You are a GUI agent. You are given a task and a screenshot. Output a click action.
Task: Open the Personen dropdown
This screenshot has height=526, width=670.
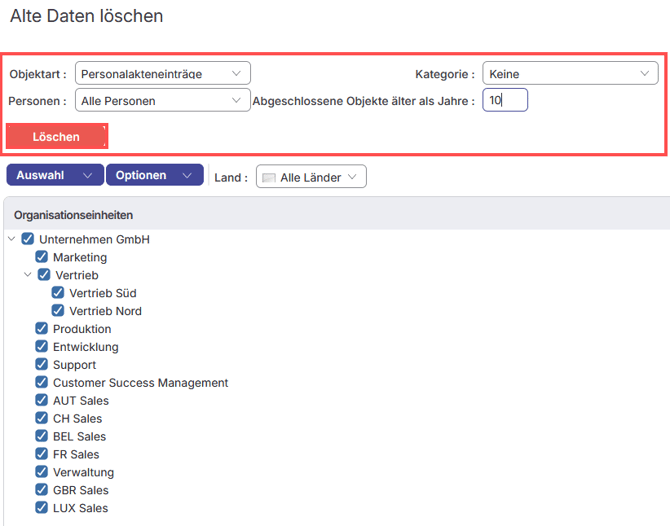click(x=162, y=100)
